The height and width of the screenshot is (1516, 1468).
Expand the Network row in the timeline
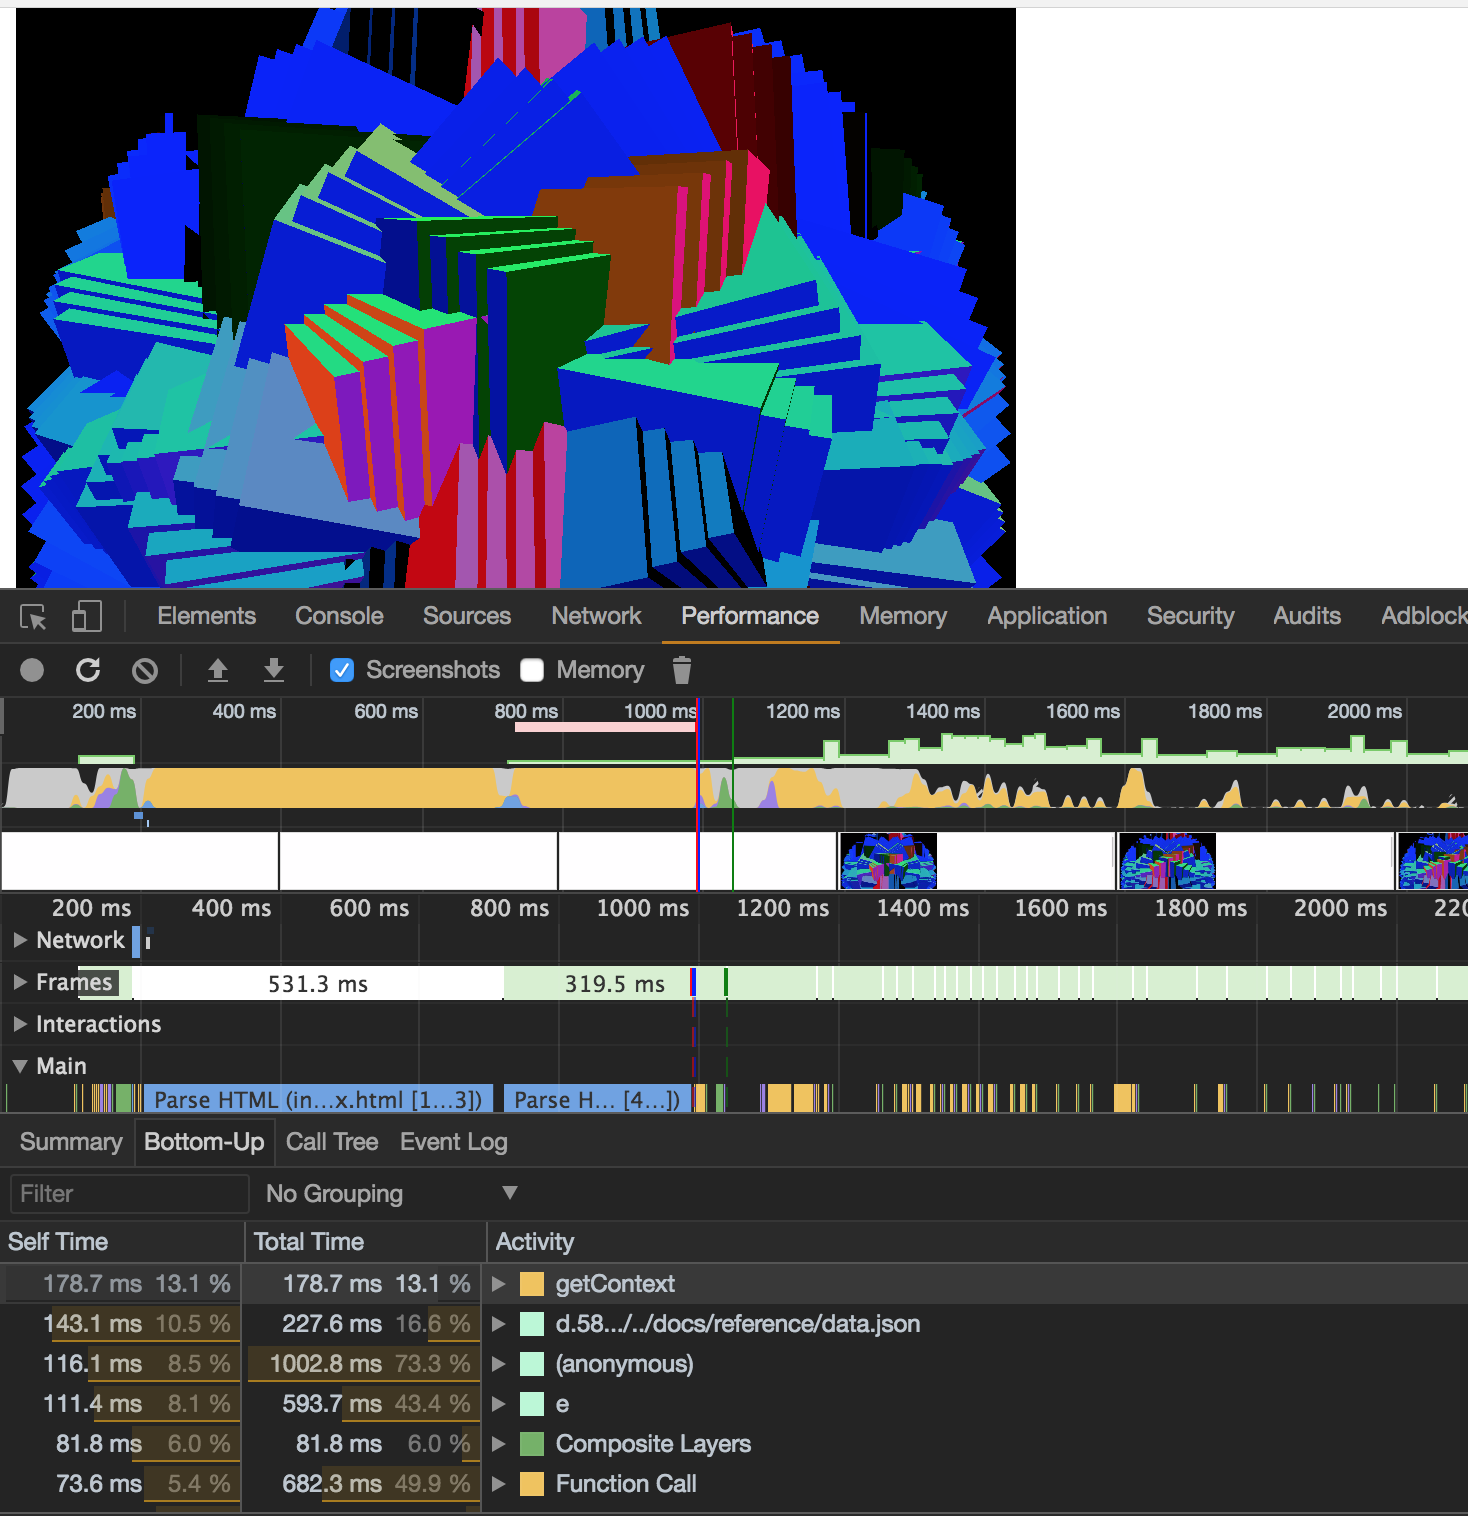[21, 940]
